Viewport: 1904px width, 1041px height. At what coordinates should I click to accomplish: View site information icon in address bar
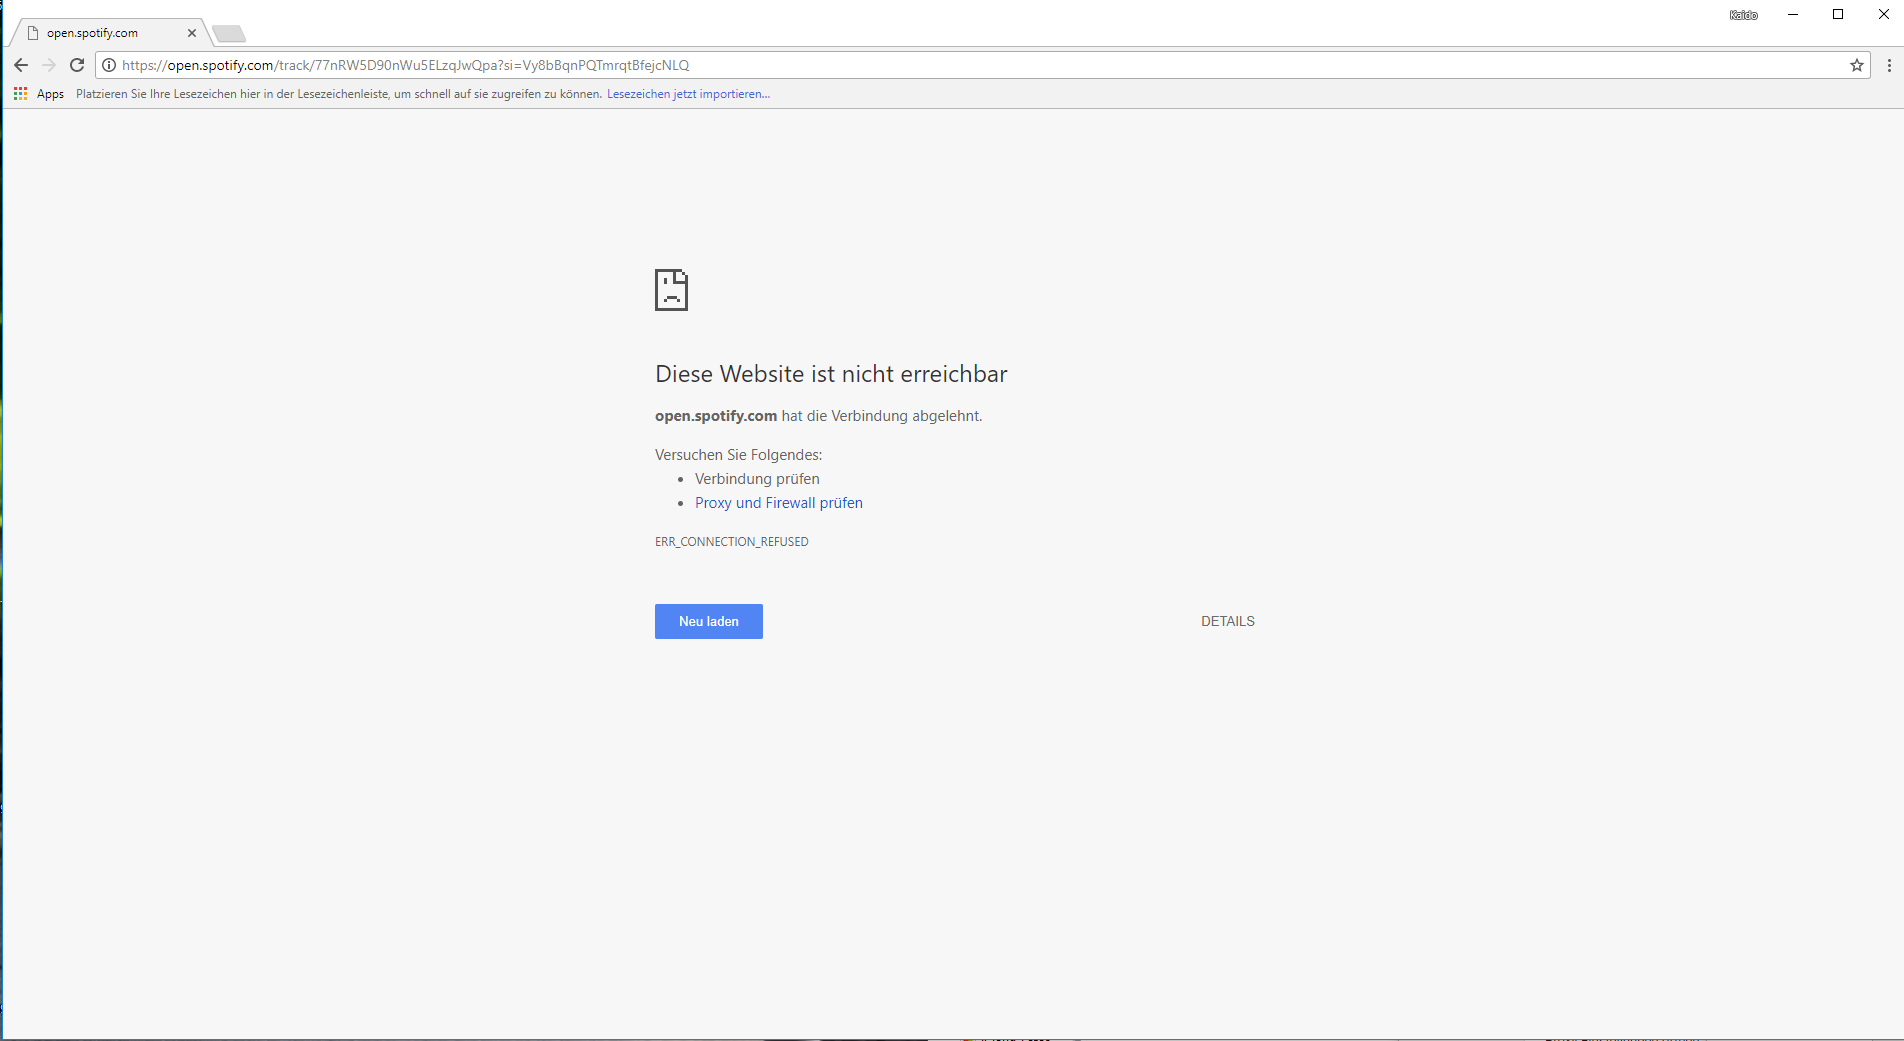point(109,65)
